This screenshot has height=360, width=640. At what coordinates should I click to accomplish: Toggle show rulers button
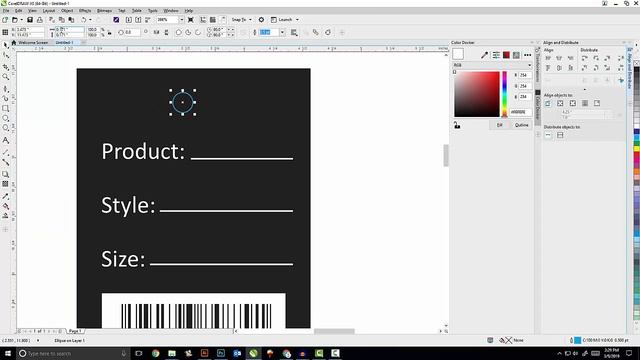pos(203,20)
